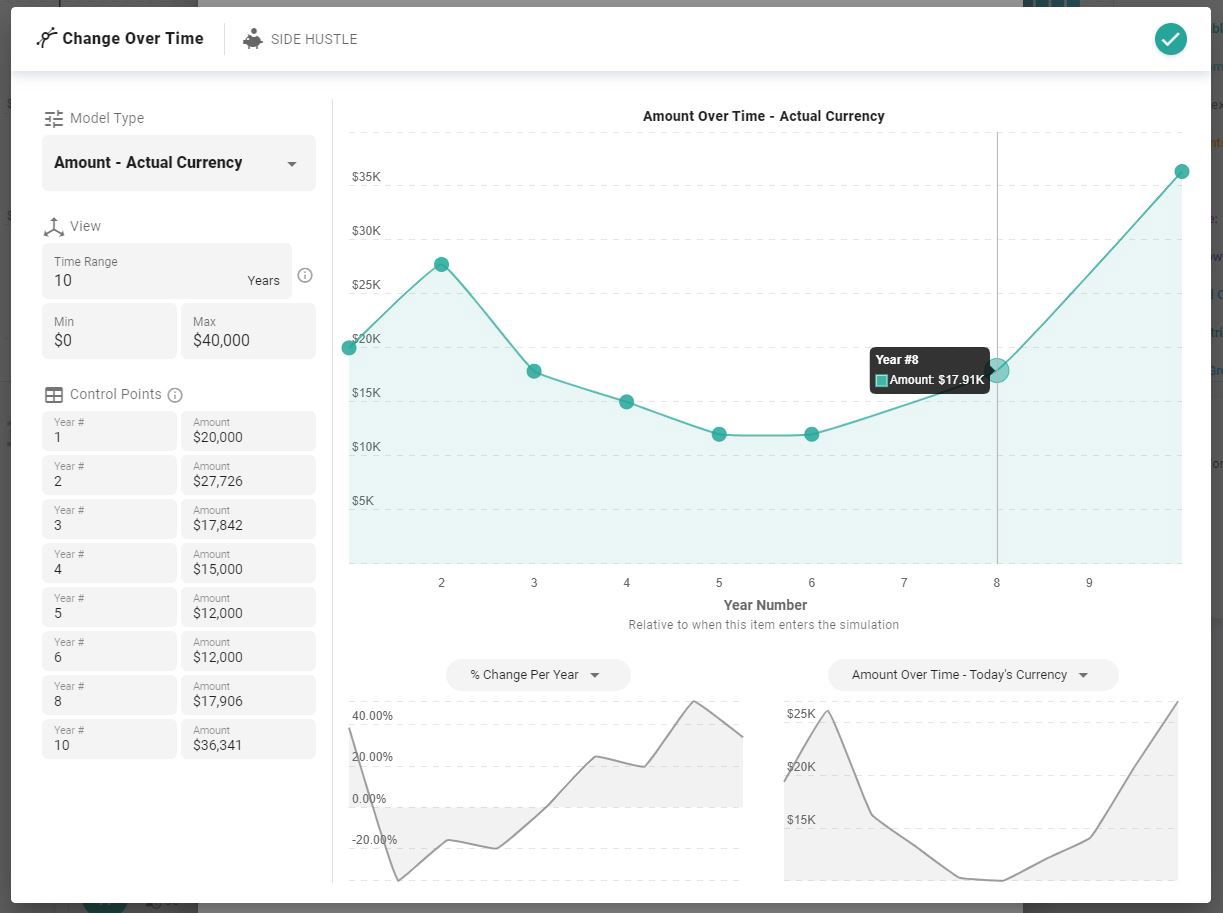Image resolution: width=1223 pixels, height=913 pixels.
Task: Click the chart data point at Year 2
Action: pos(441,264)
